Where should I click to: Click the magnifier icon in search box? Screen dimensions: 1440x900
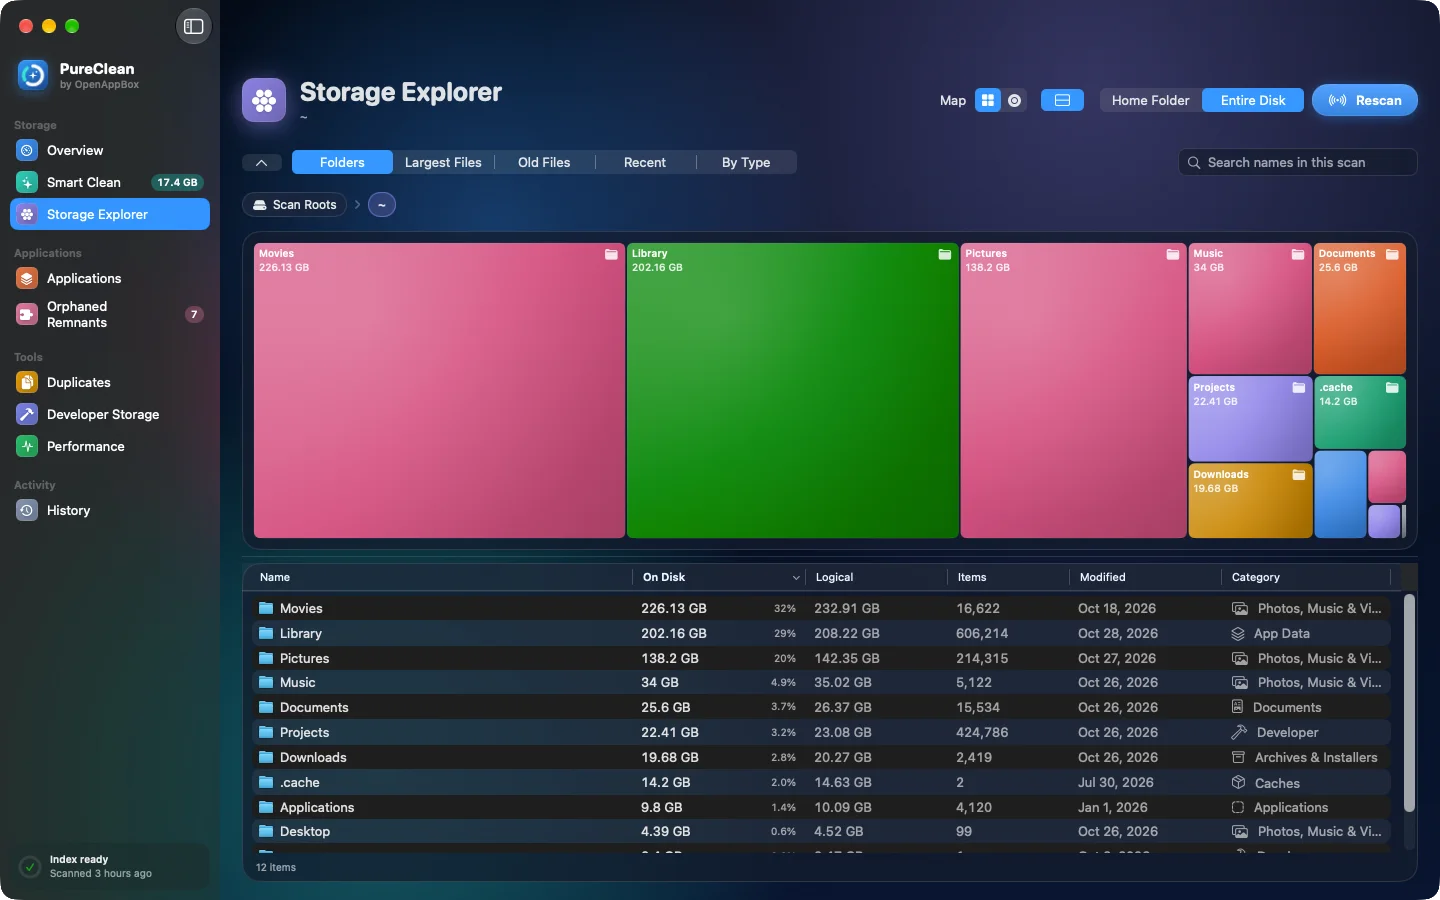tap(1194, 162)
